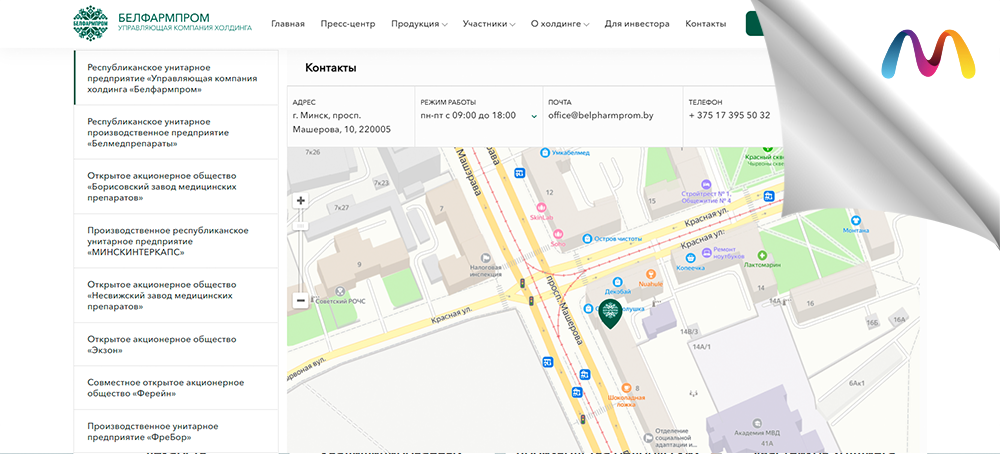The width and height of the screenshot is (1000, 454).
Task: Zoom out the map with minus button
Action: click(300, 300)
